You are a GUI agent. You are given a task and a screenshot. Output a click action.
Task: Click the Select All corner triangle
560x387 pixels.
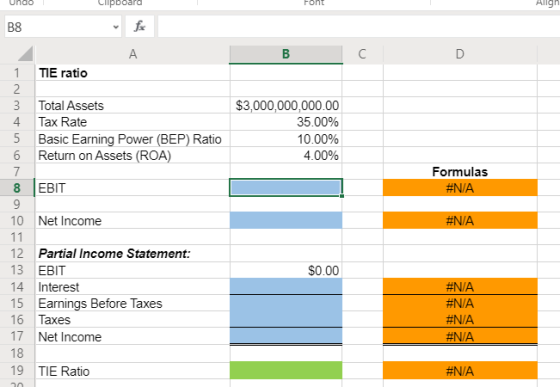point(26,54)
